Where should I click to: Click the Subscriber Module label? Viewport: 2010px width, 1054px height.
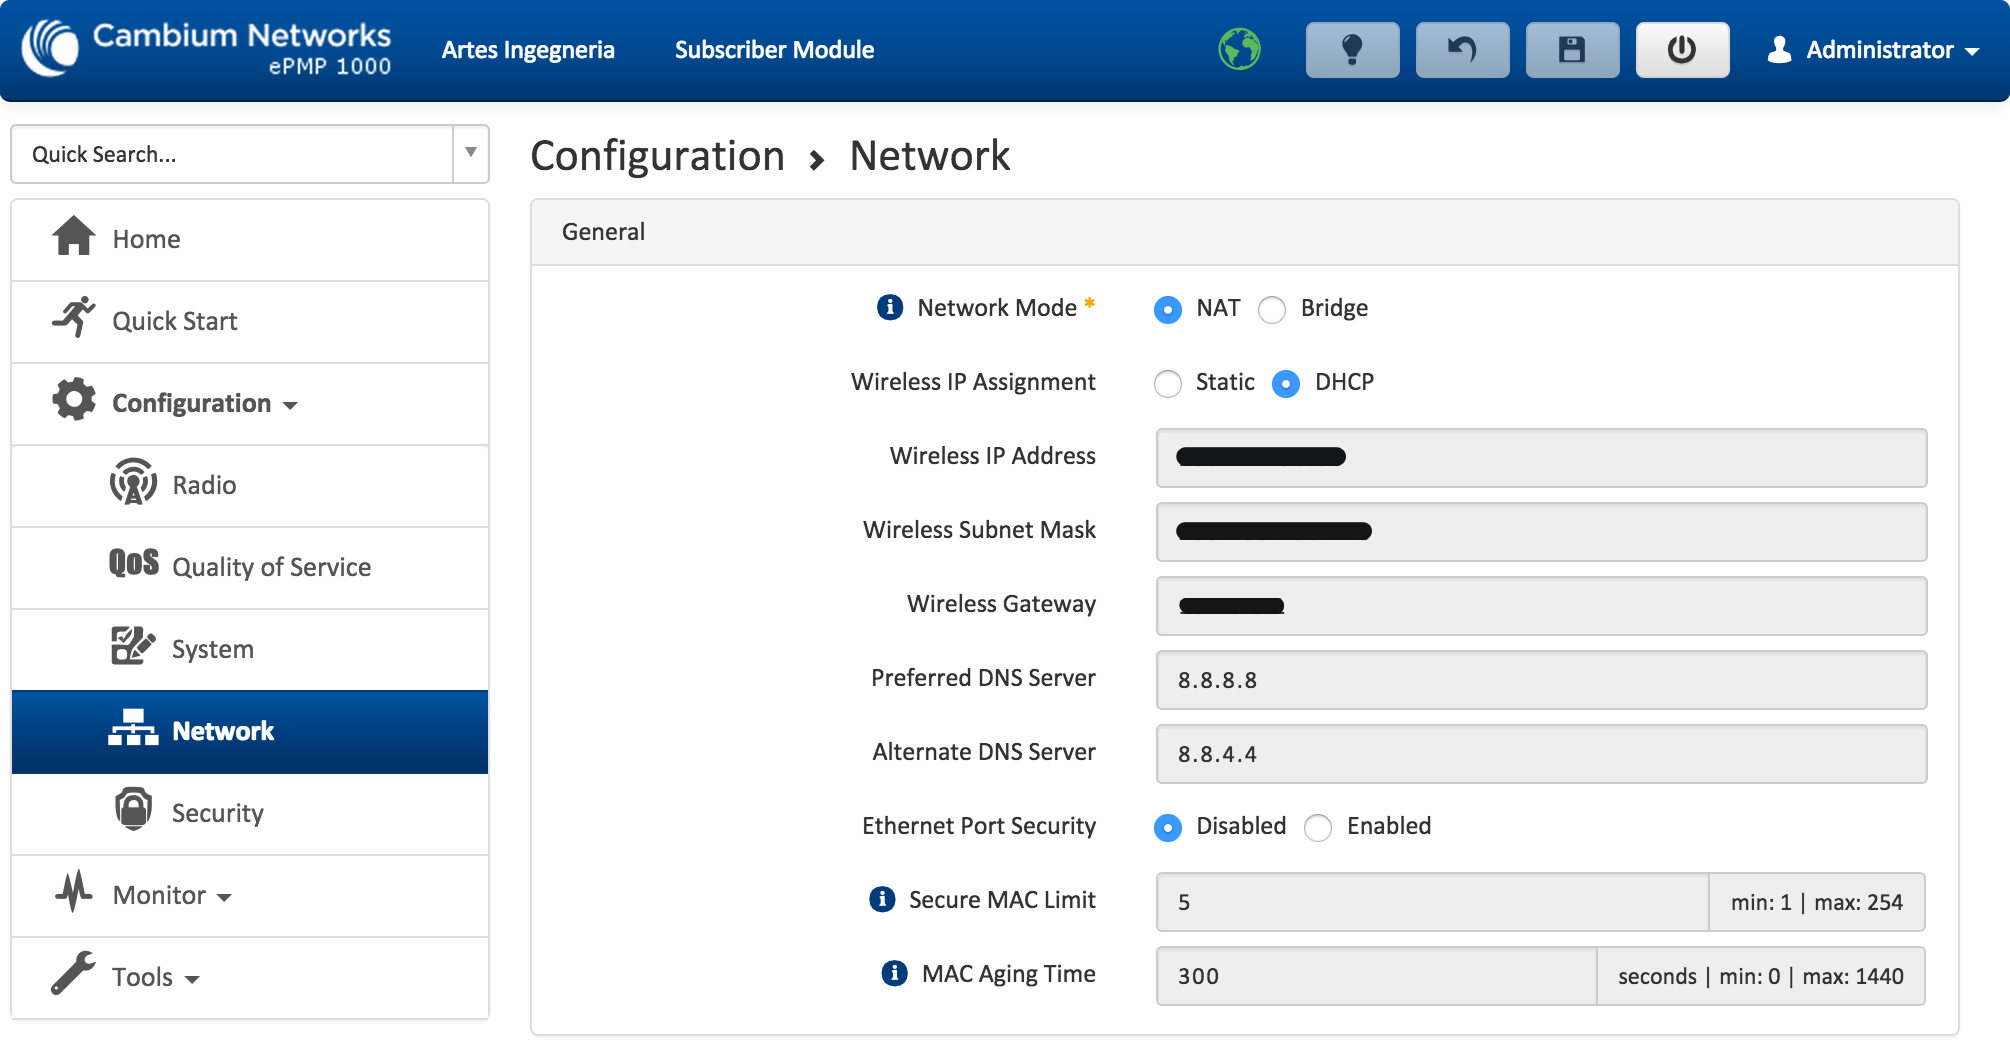point(774,50)
